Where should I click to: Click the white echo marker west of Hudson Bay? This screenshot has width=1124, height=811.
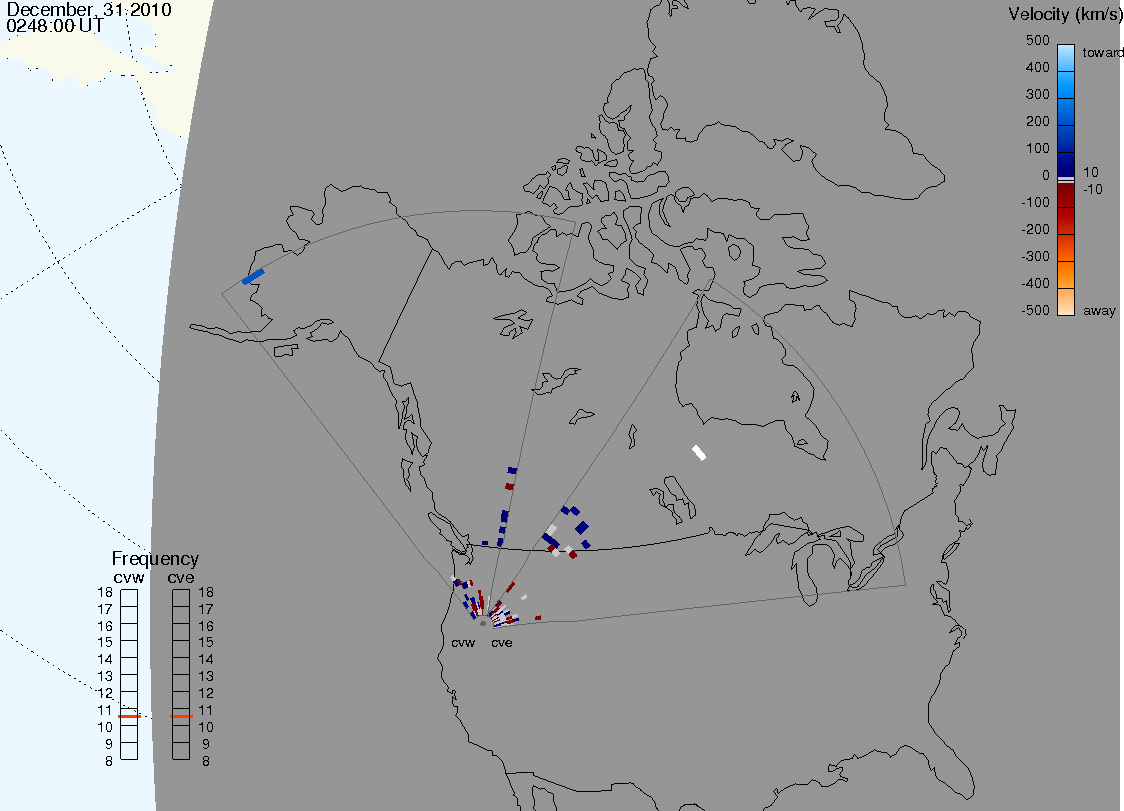tap(699, 452)
